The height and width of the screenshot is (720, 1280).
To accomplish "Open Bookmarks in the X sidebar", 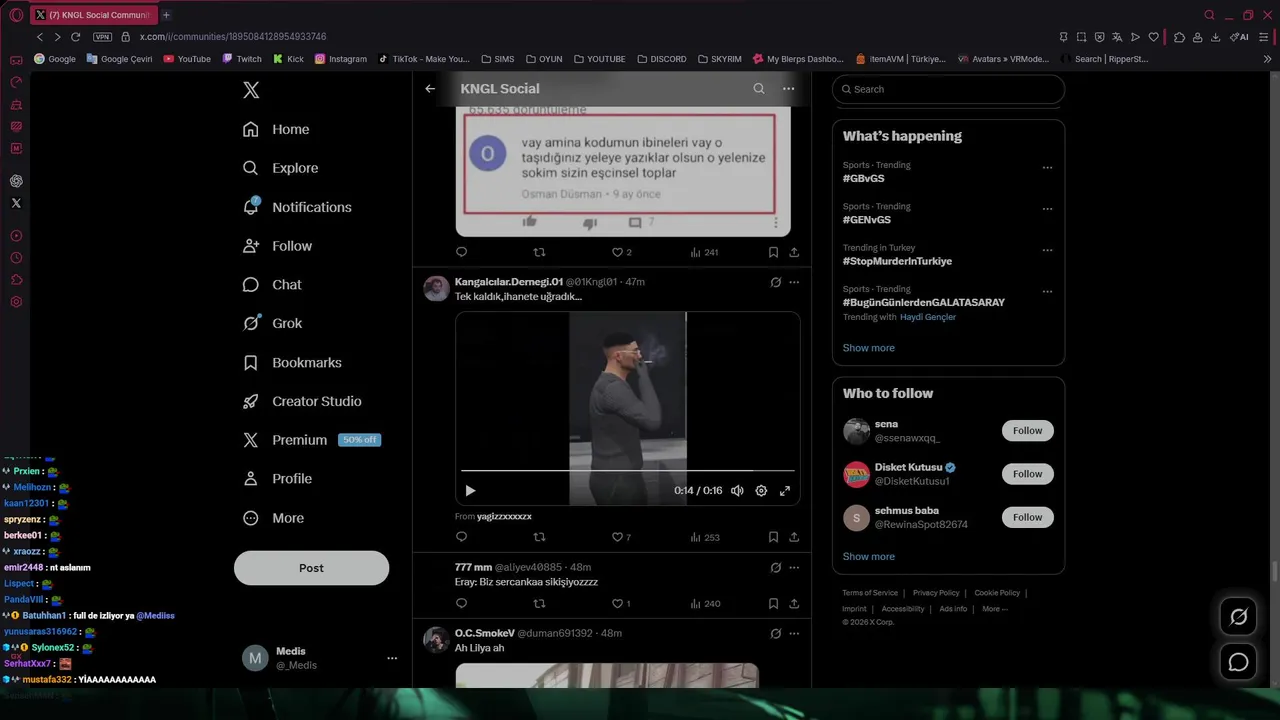I will (292, 362).
